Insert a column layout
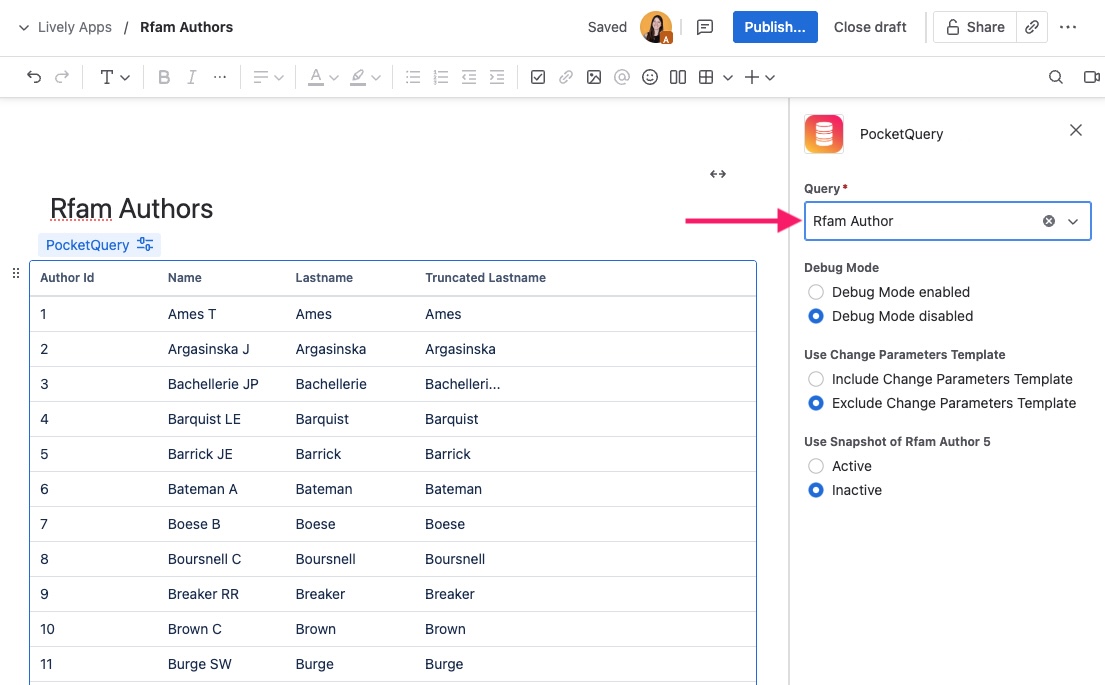This screenshot has height=685, width=1105. (x=678, y=78)
